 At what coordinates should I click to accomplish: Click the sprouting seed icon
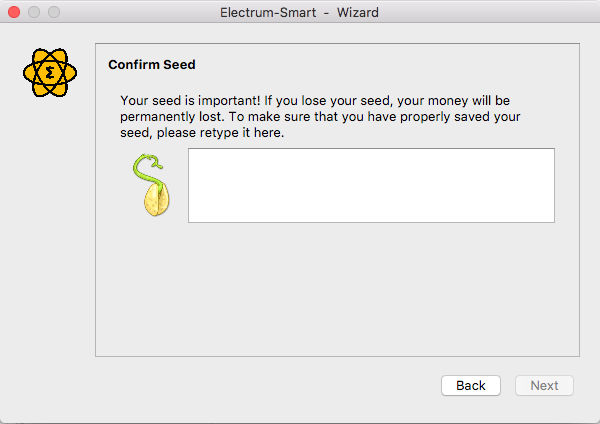tap(151, 185)
